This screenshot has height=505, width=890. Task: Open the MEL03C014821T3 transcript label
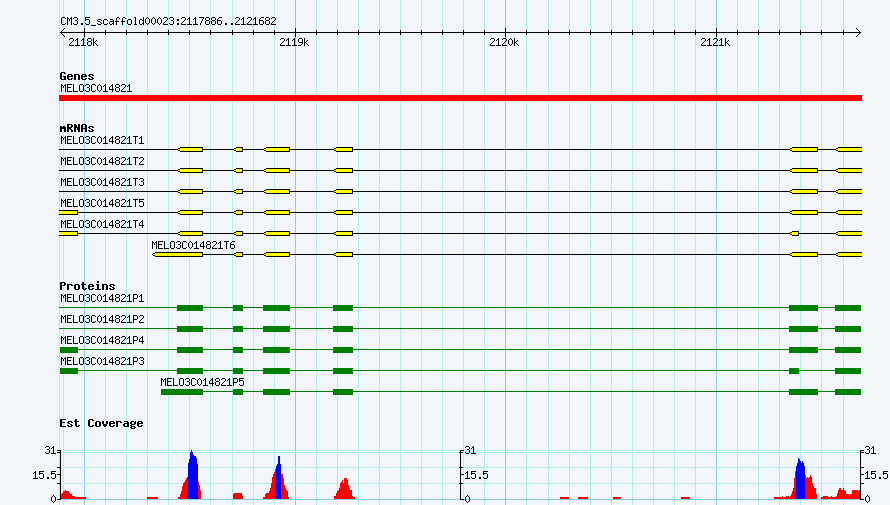click(102, 182)
